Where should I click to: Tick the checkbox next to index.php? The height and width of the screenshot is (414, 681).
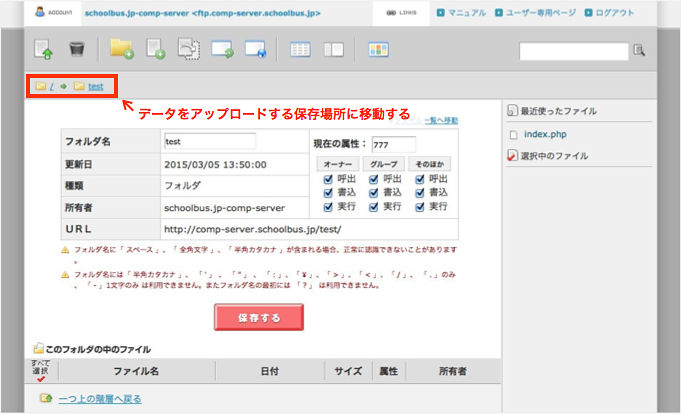[x=513, y=135]
